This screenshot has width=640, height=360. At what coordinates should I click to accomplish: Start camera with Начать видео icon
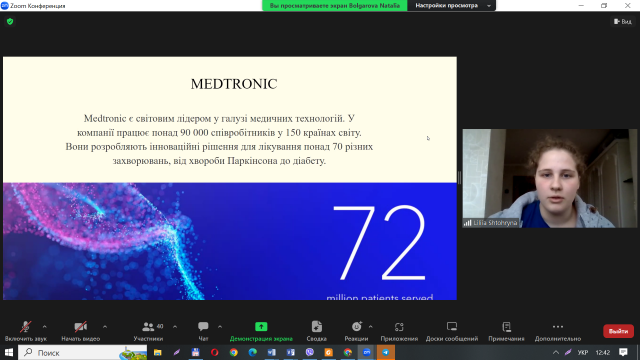pos(80,331)
